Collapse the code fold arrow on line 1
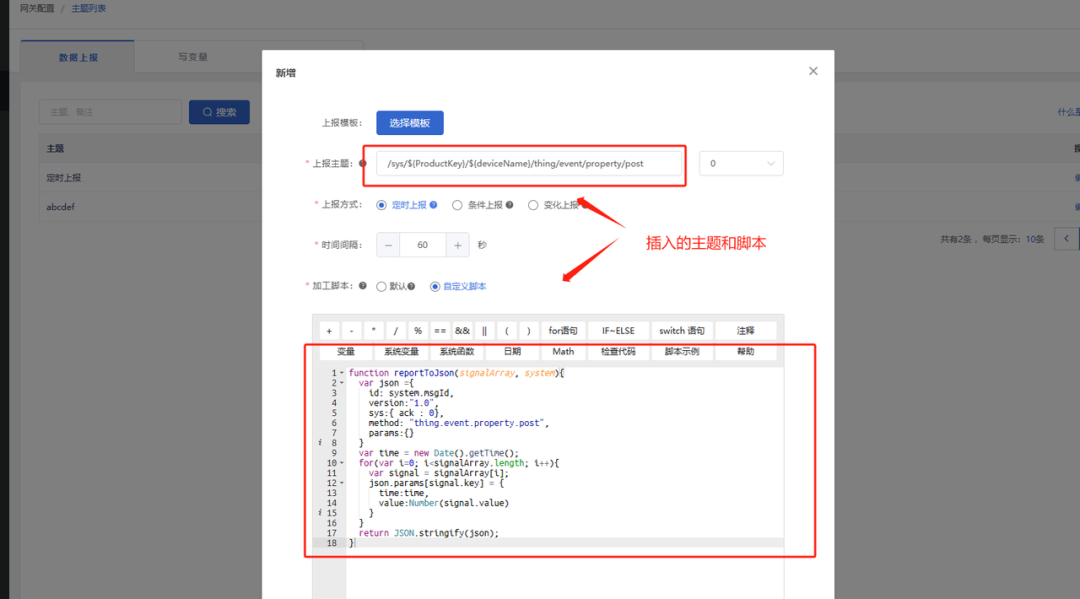Screen dimensions: 1080x599 341,373
